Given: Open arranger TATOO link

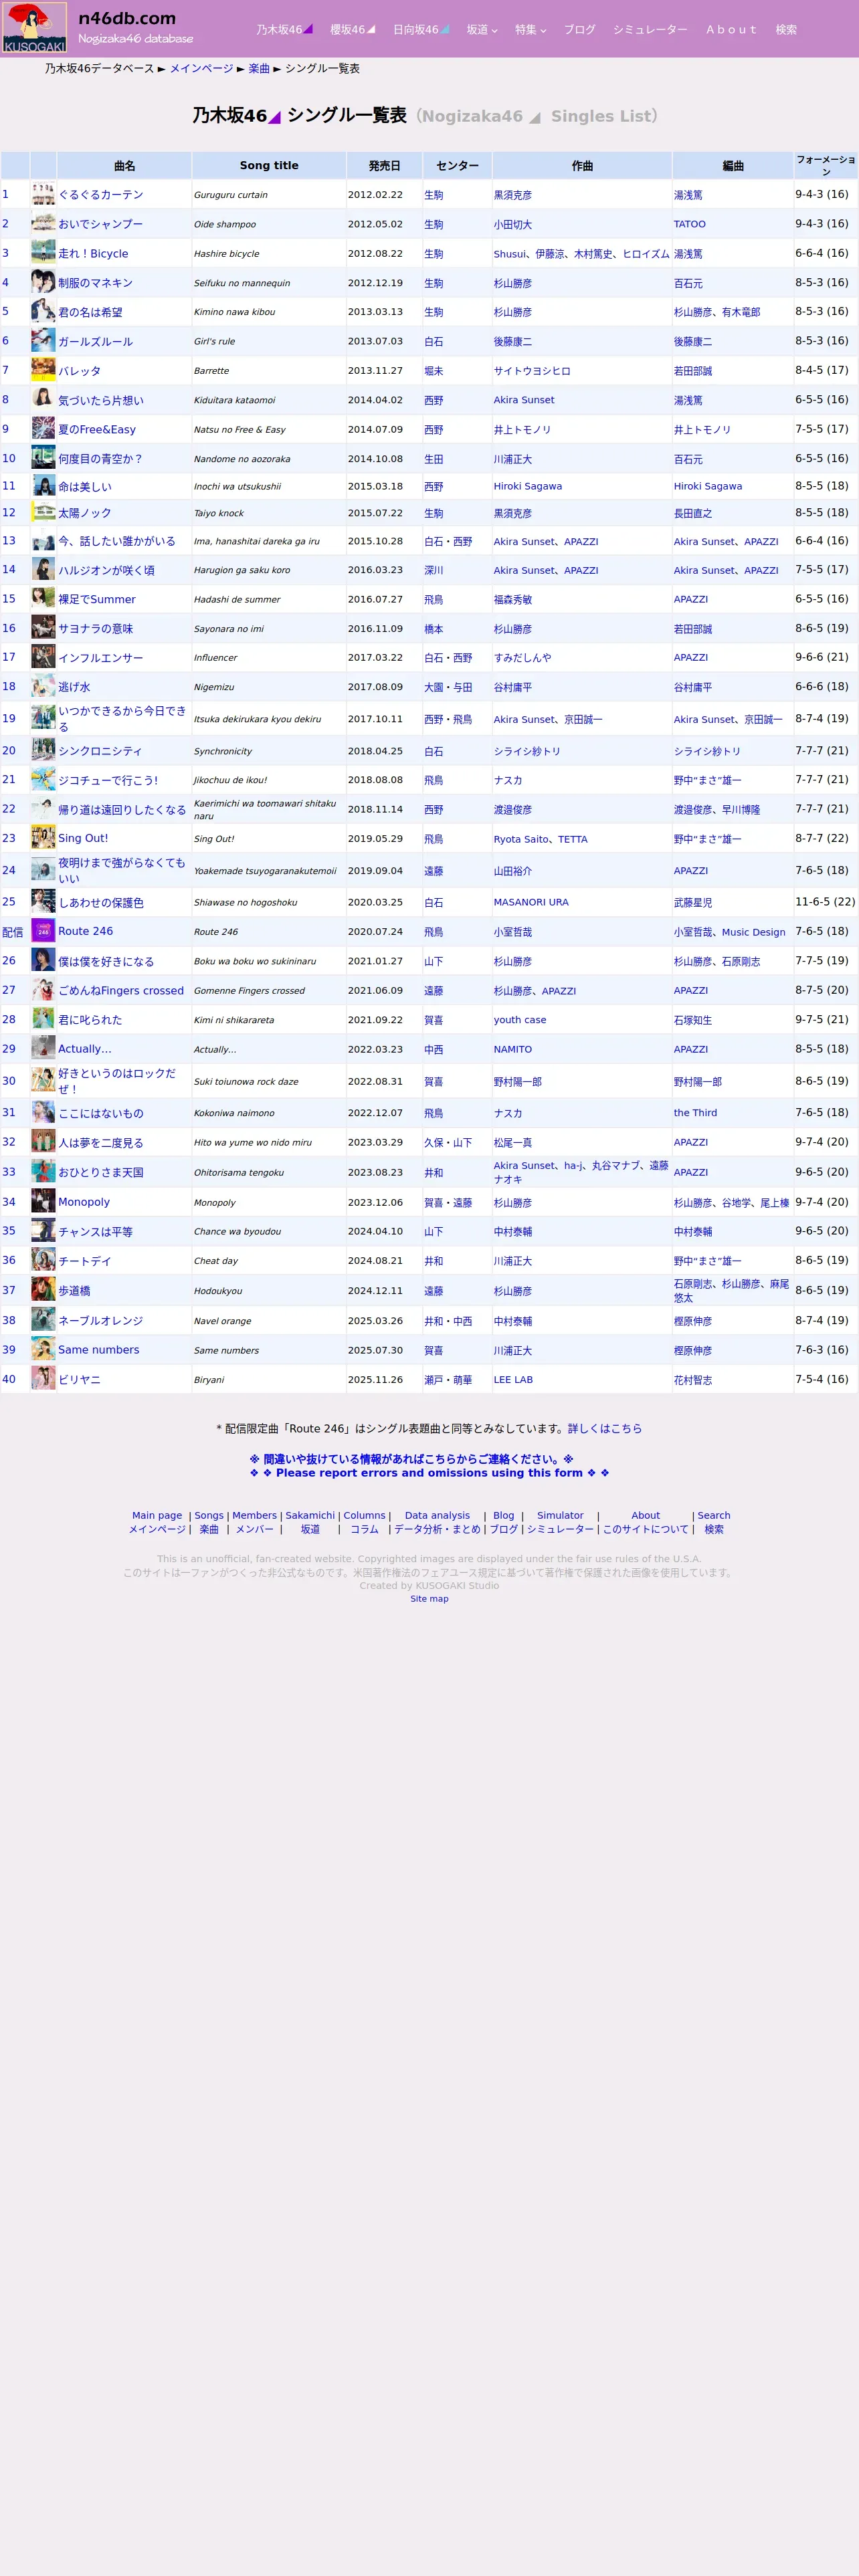Looking at the screenshot, I should (x=689, y=224).
